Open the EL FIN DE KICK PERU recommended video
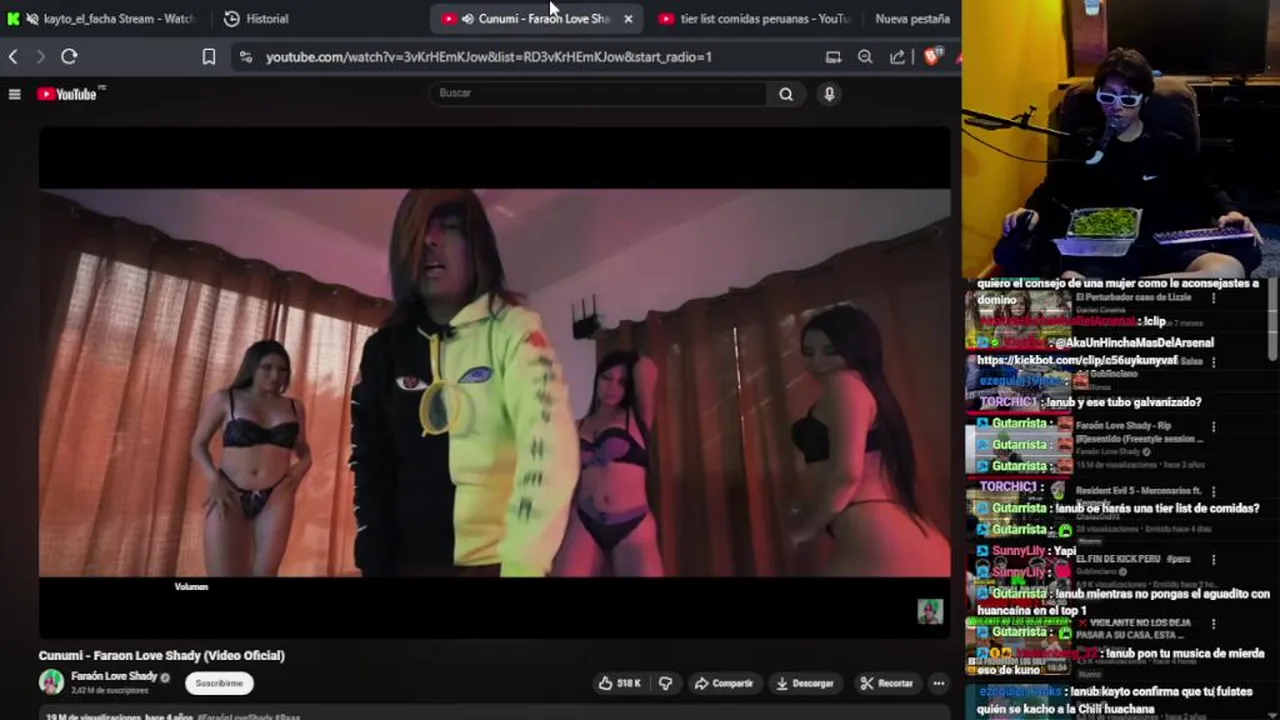Viewport: 1280px width, 720px height. [x=1133, y=559]
